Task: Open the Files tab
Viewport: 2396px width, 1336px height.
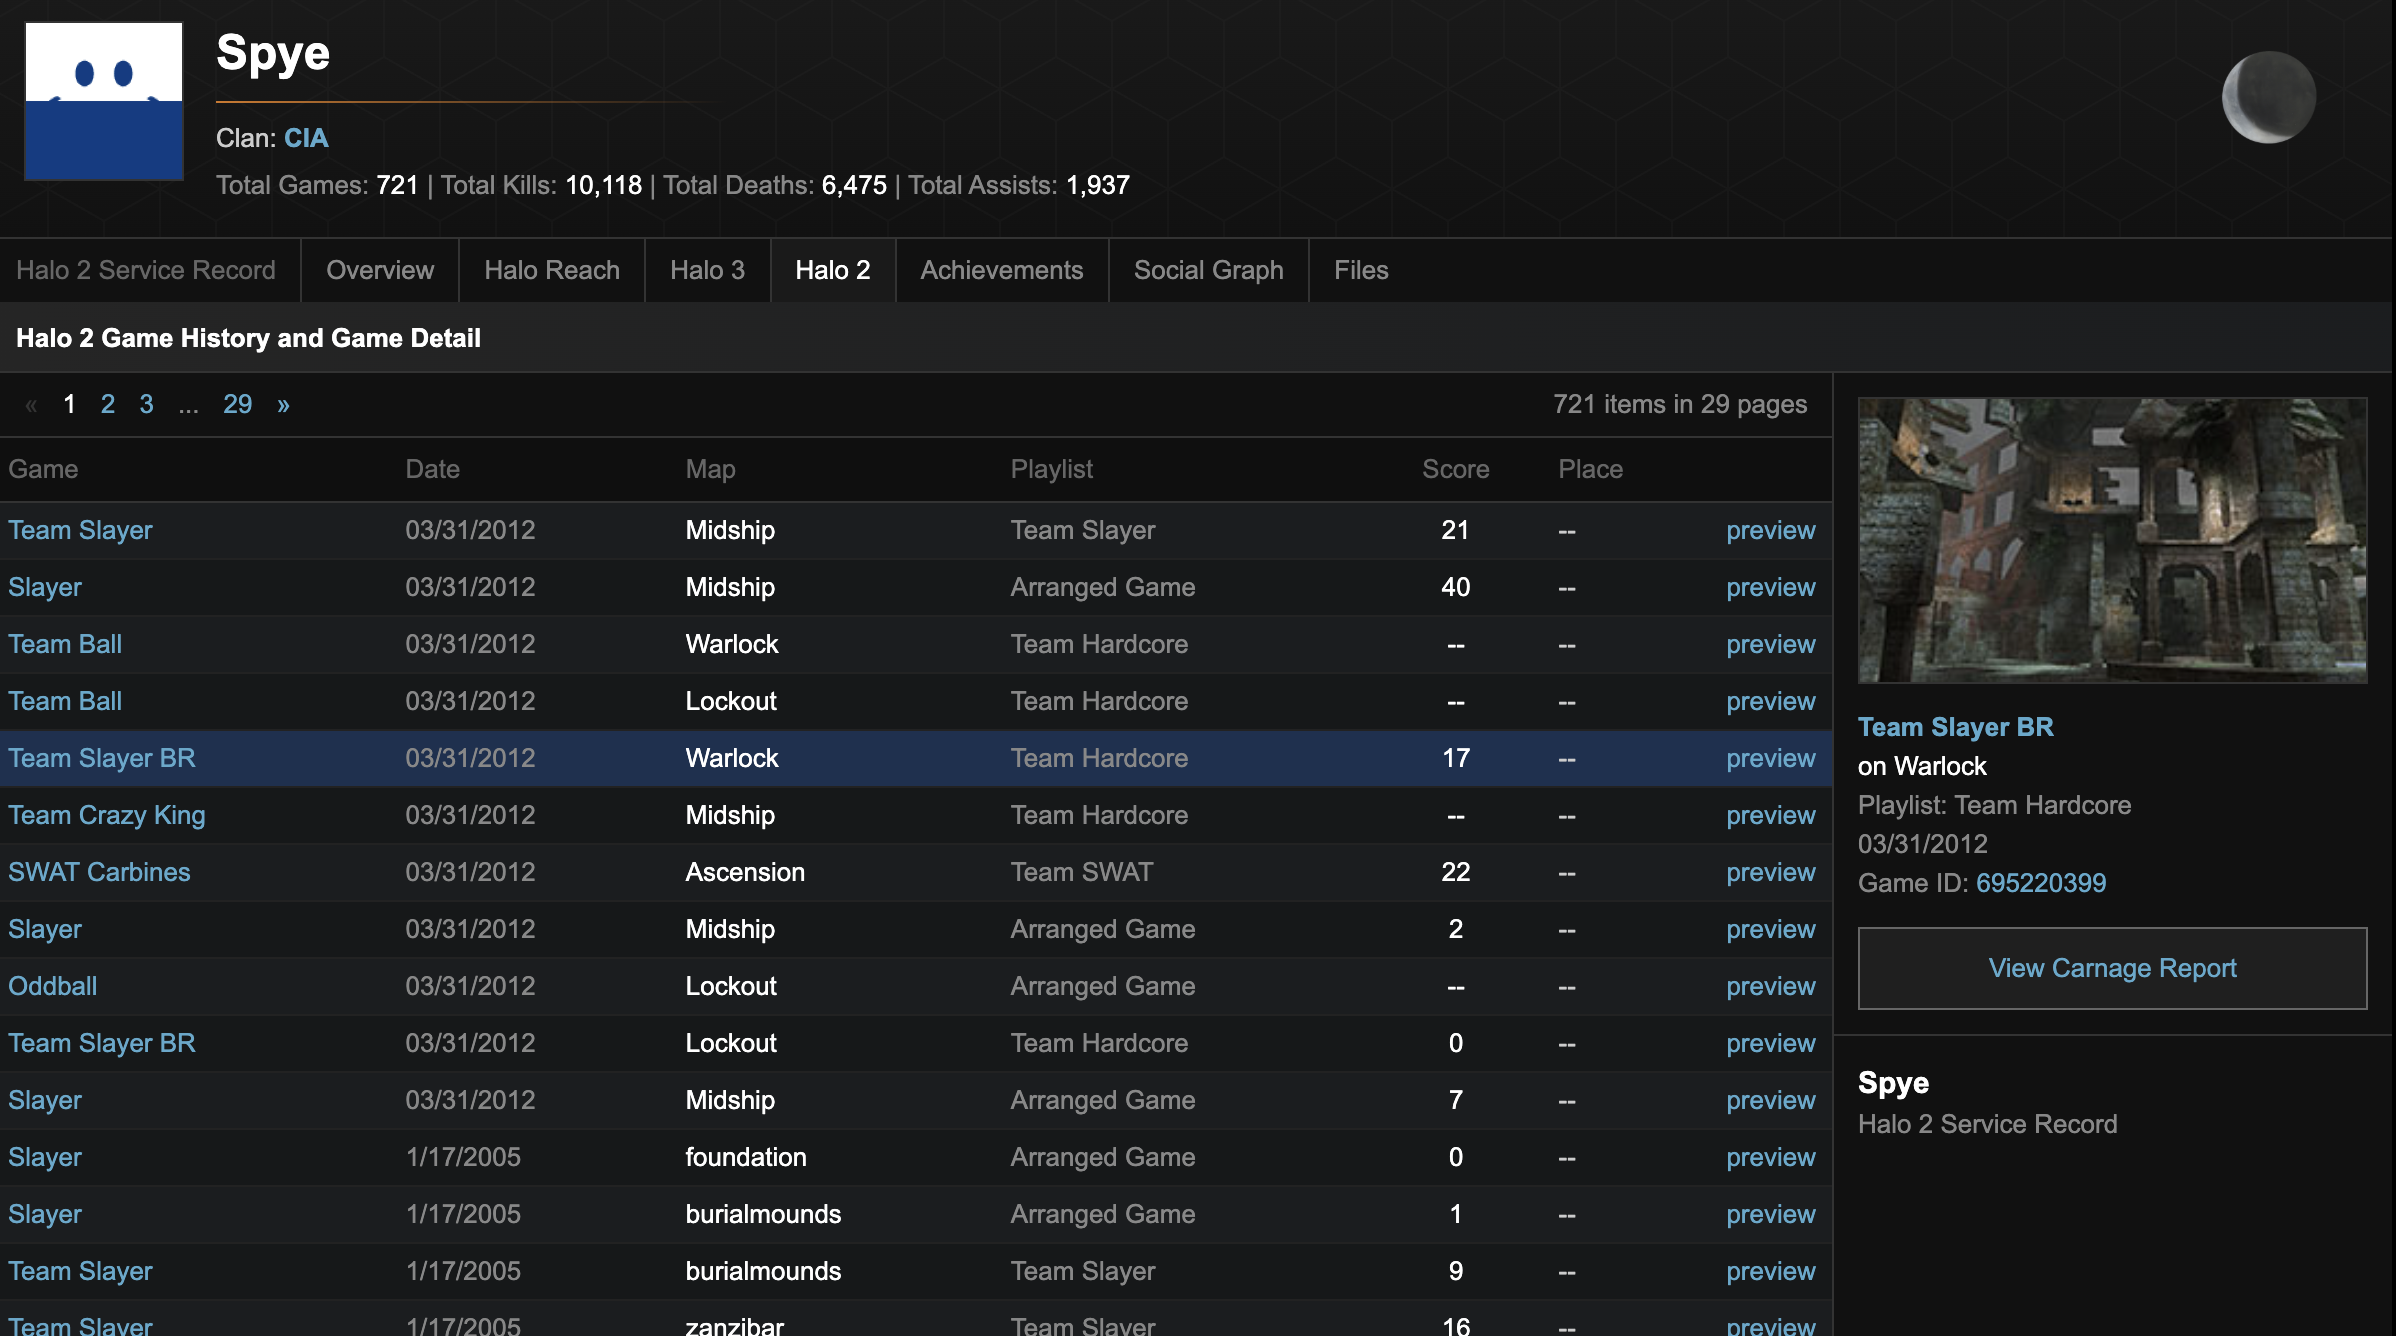Action: click(x=1360, y=269)
